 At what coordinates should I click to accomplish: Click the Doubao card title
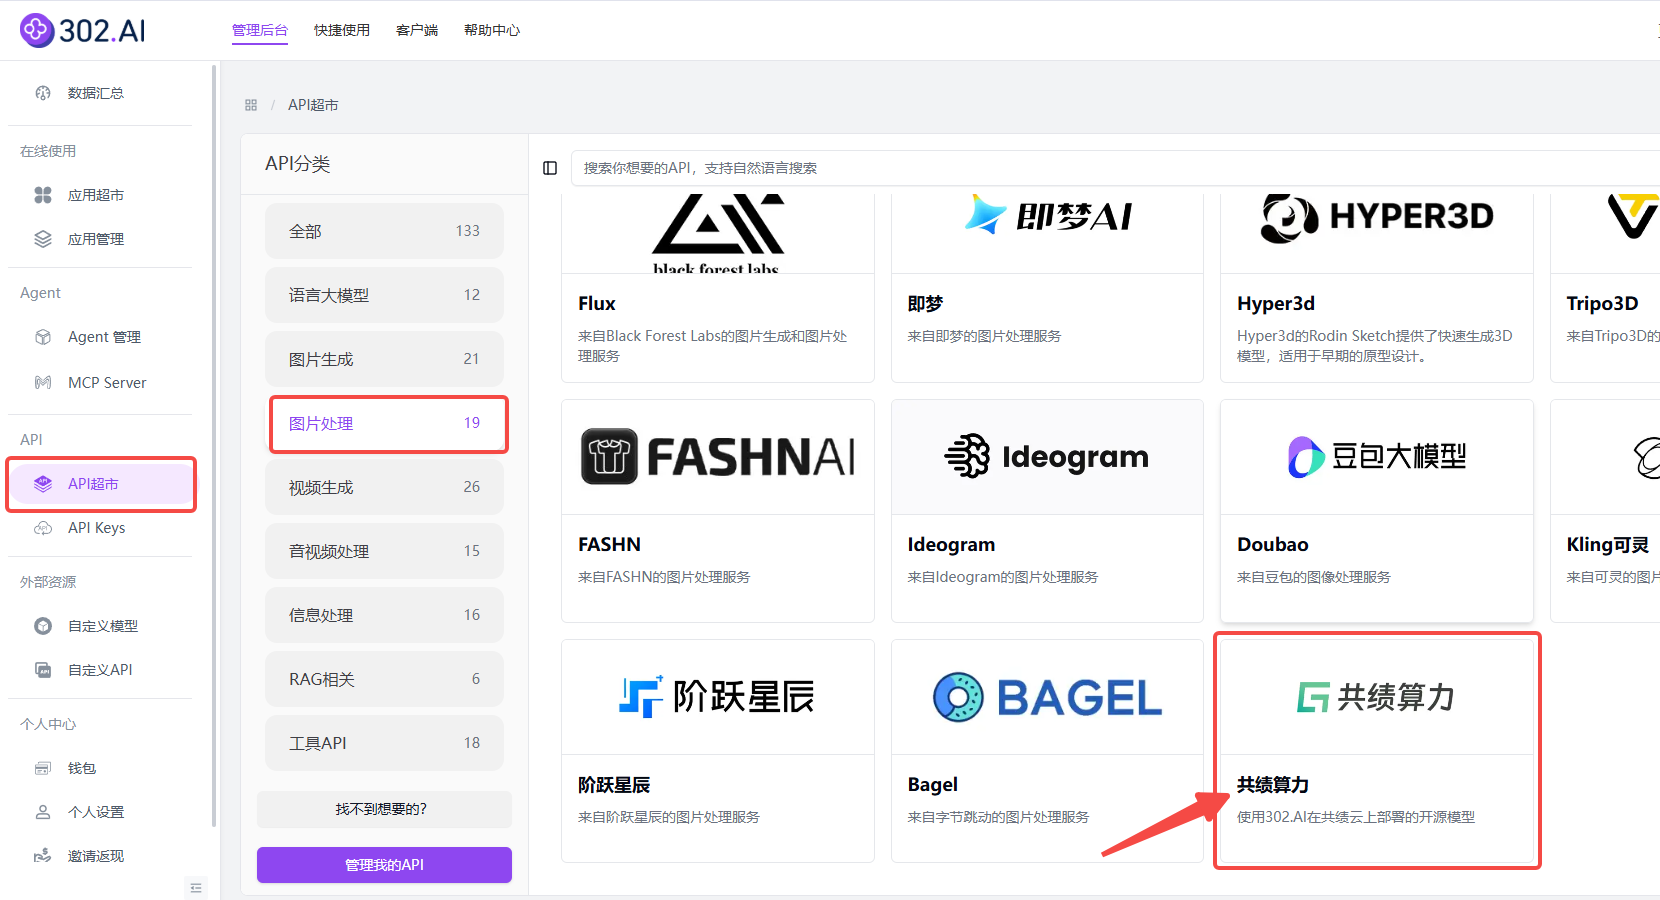1273,545
